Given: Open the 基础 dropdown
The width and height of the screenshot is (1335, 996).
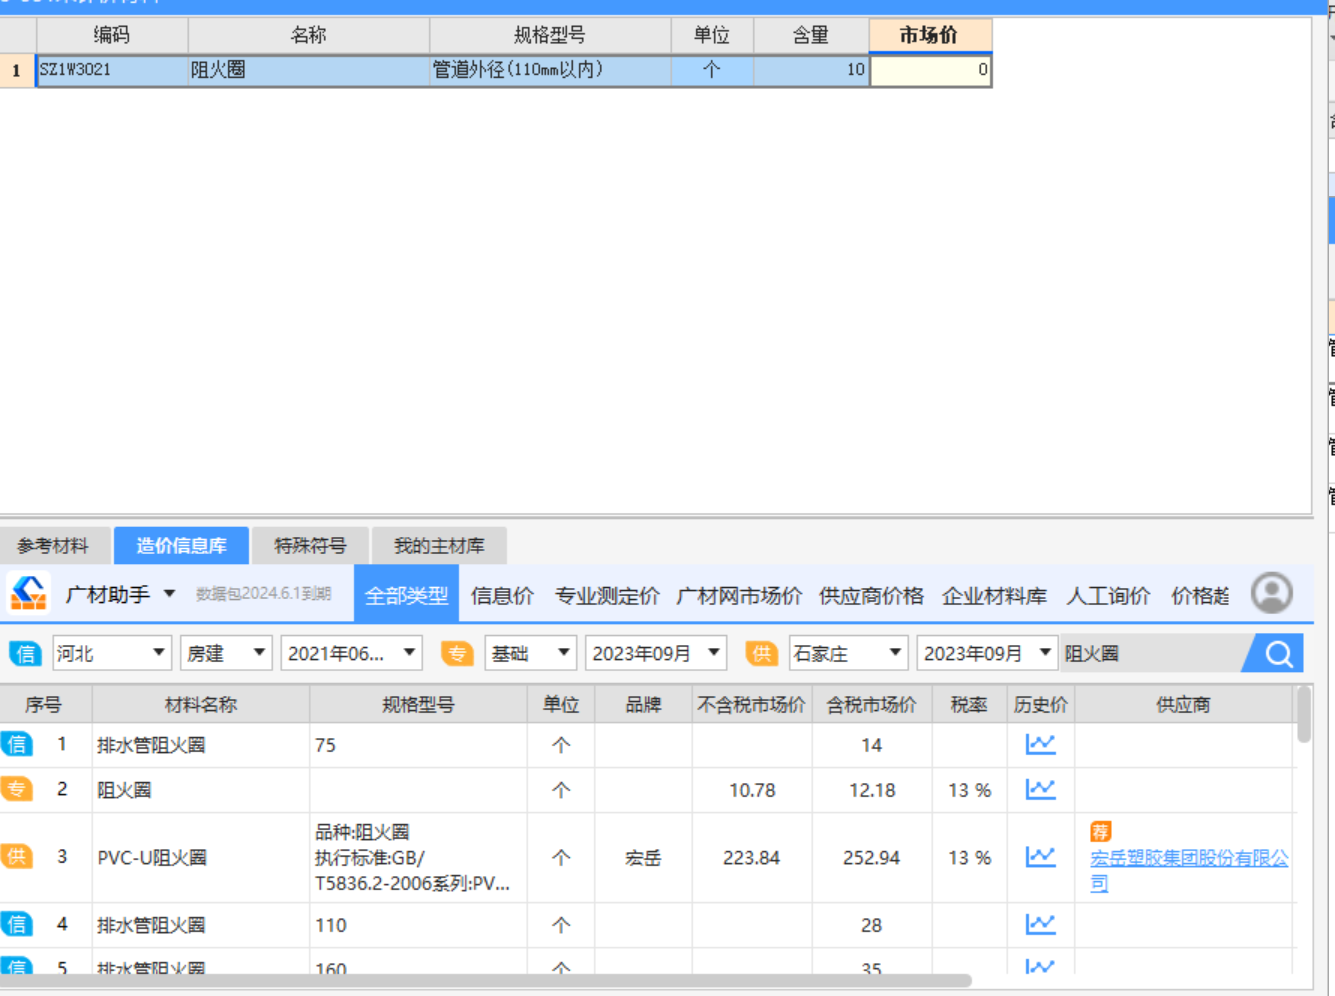Looking at the screenshot, I should [530, 654].
